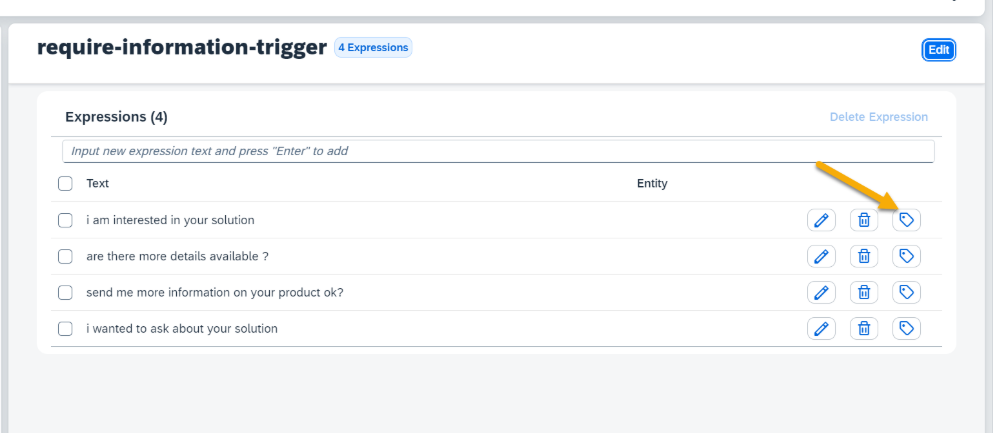Delete "are there more details available ?" expression
This screenshot has width=993, height=433.
(x=864, y=256)
